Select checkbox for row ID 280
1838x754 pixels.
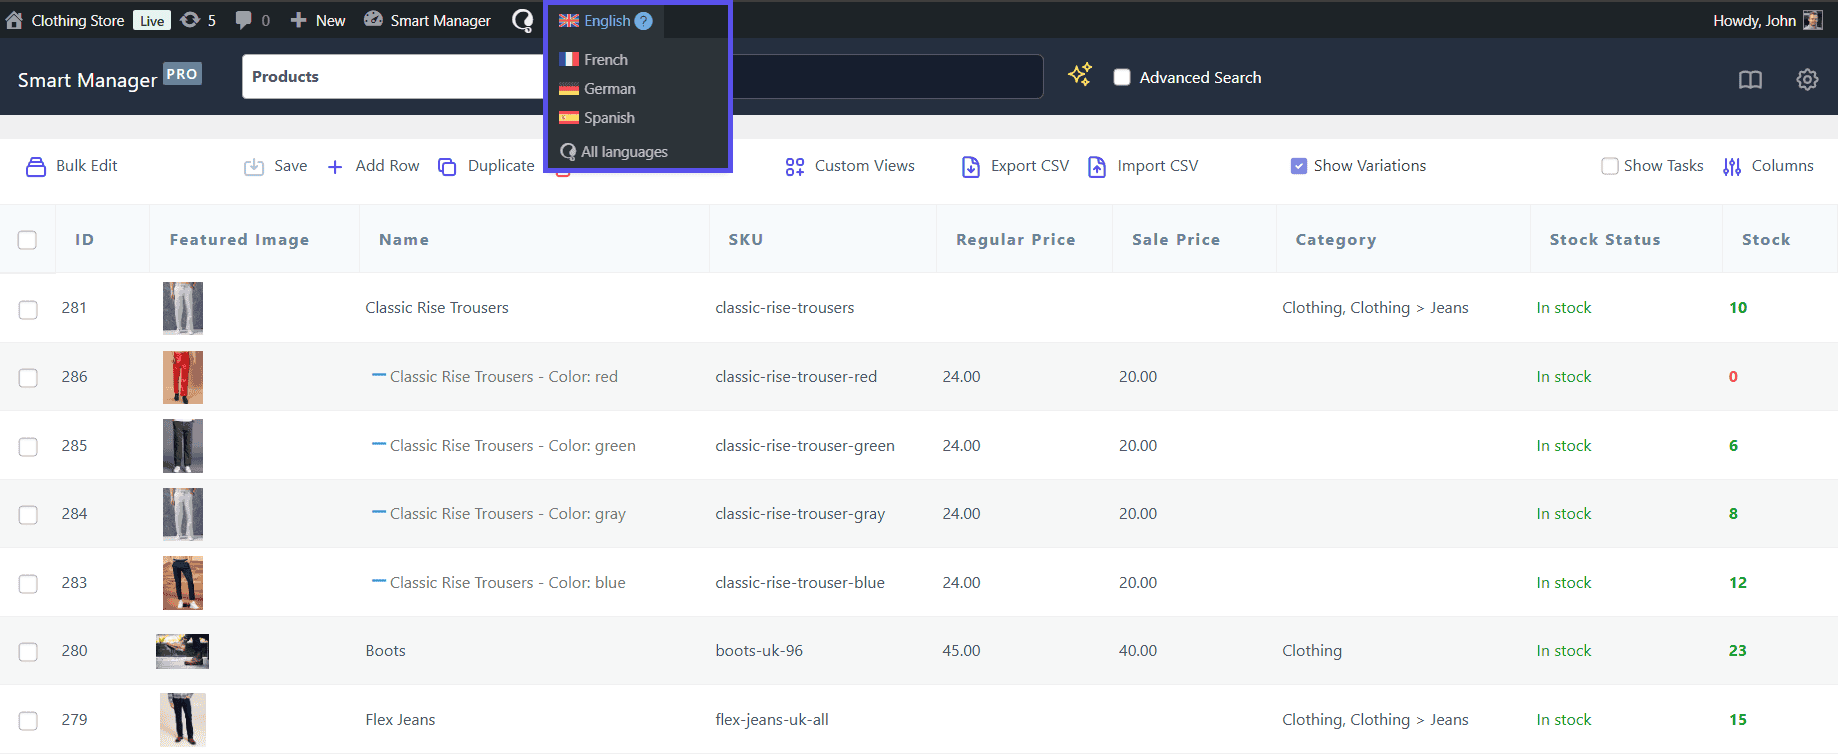pyautogui.click(x=28, y=652)
